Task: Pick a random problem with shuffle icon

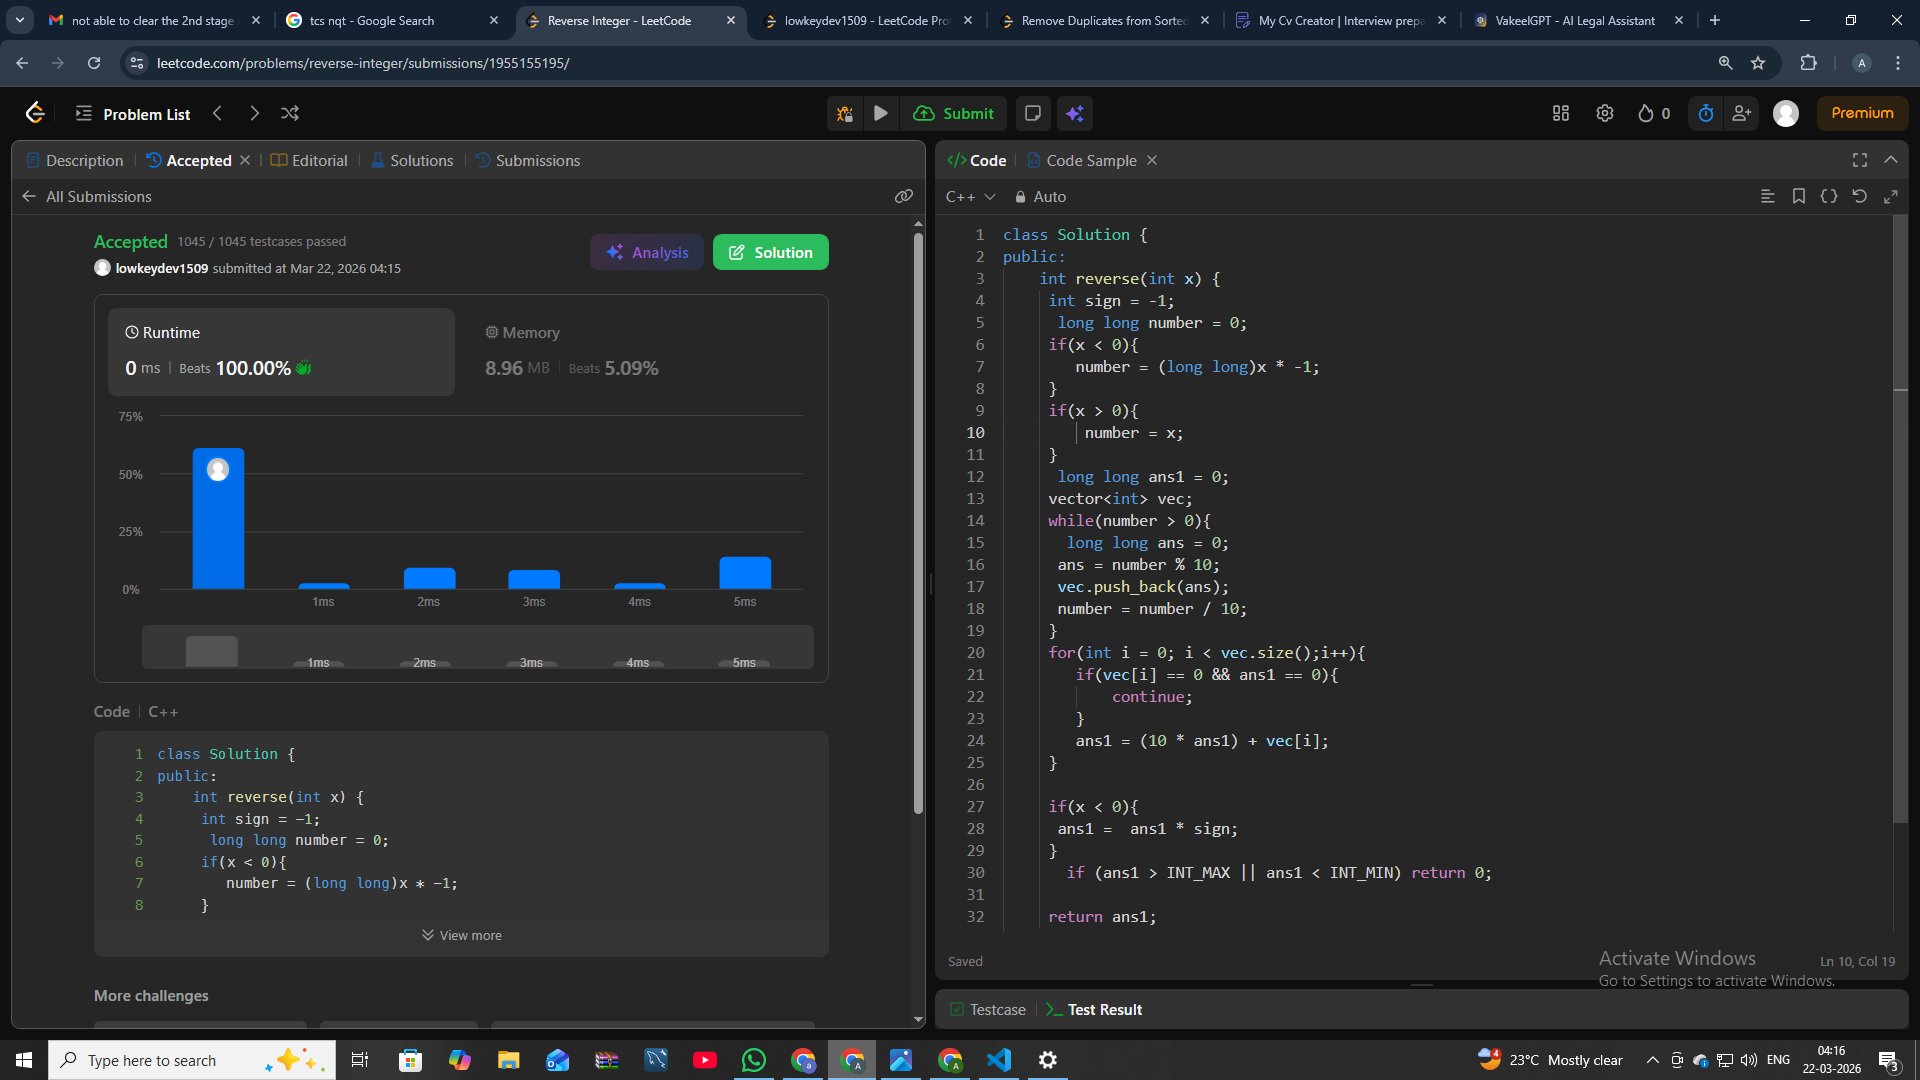Action: pyautogui.click(x=290, y=113)
